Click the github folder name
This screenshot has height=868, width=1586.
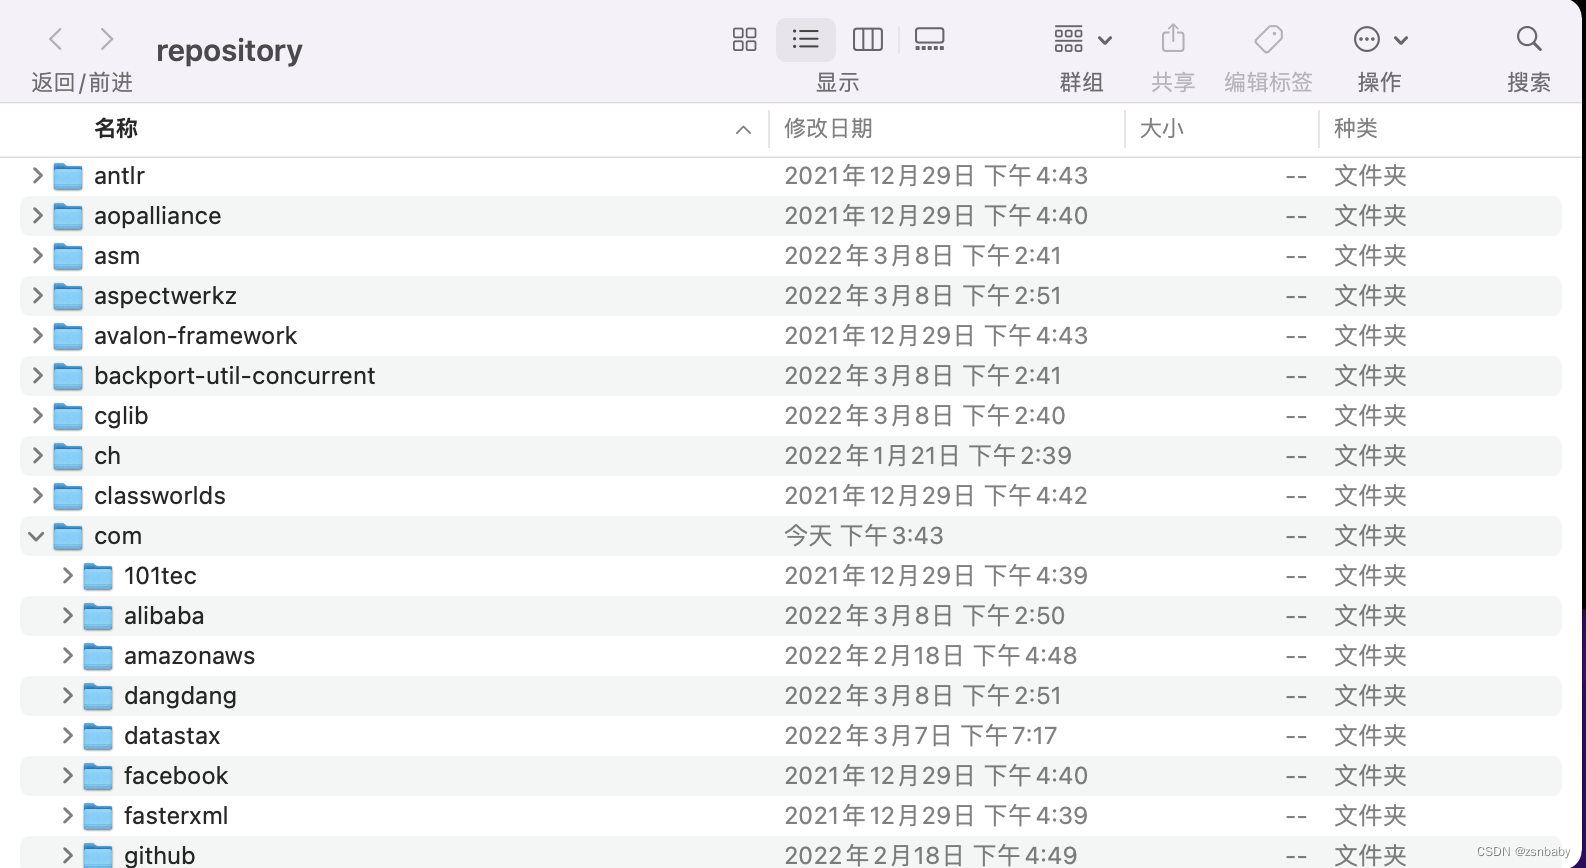coord(160,856)
